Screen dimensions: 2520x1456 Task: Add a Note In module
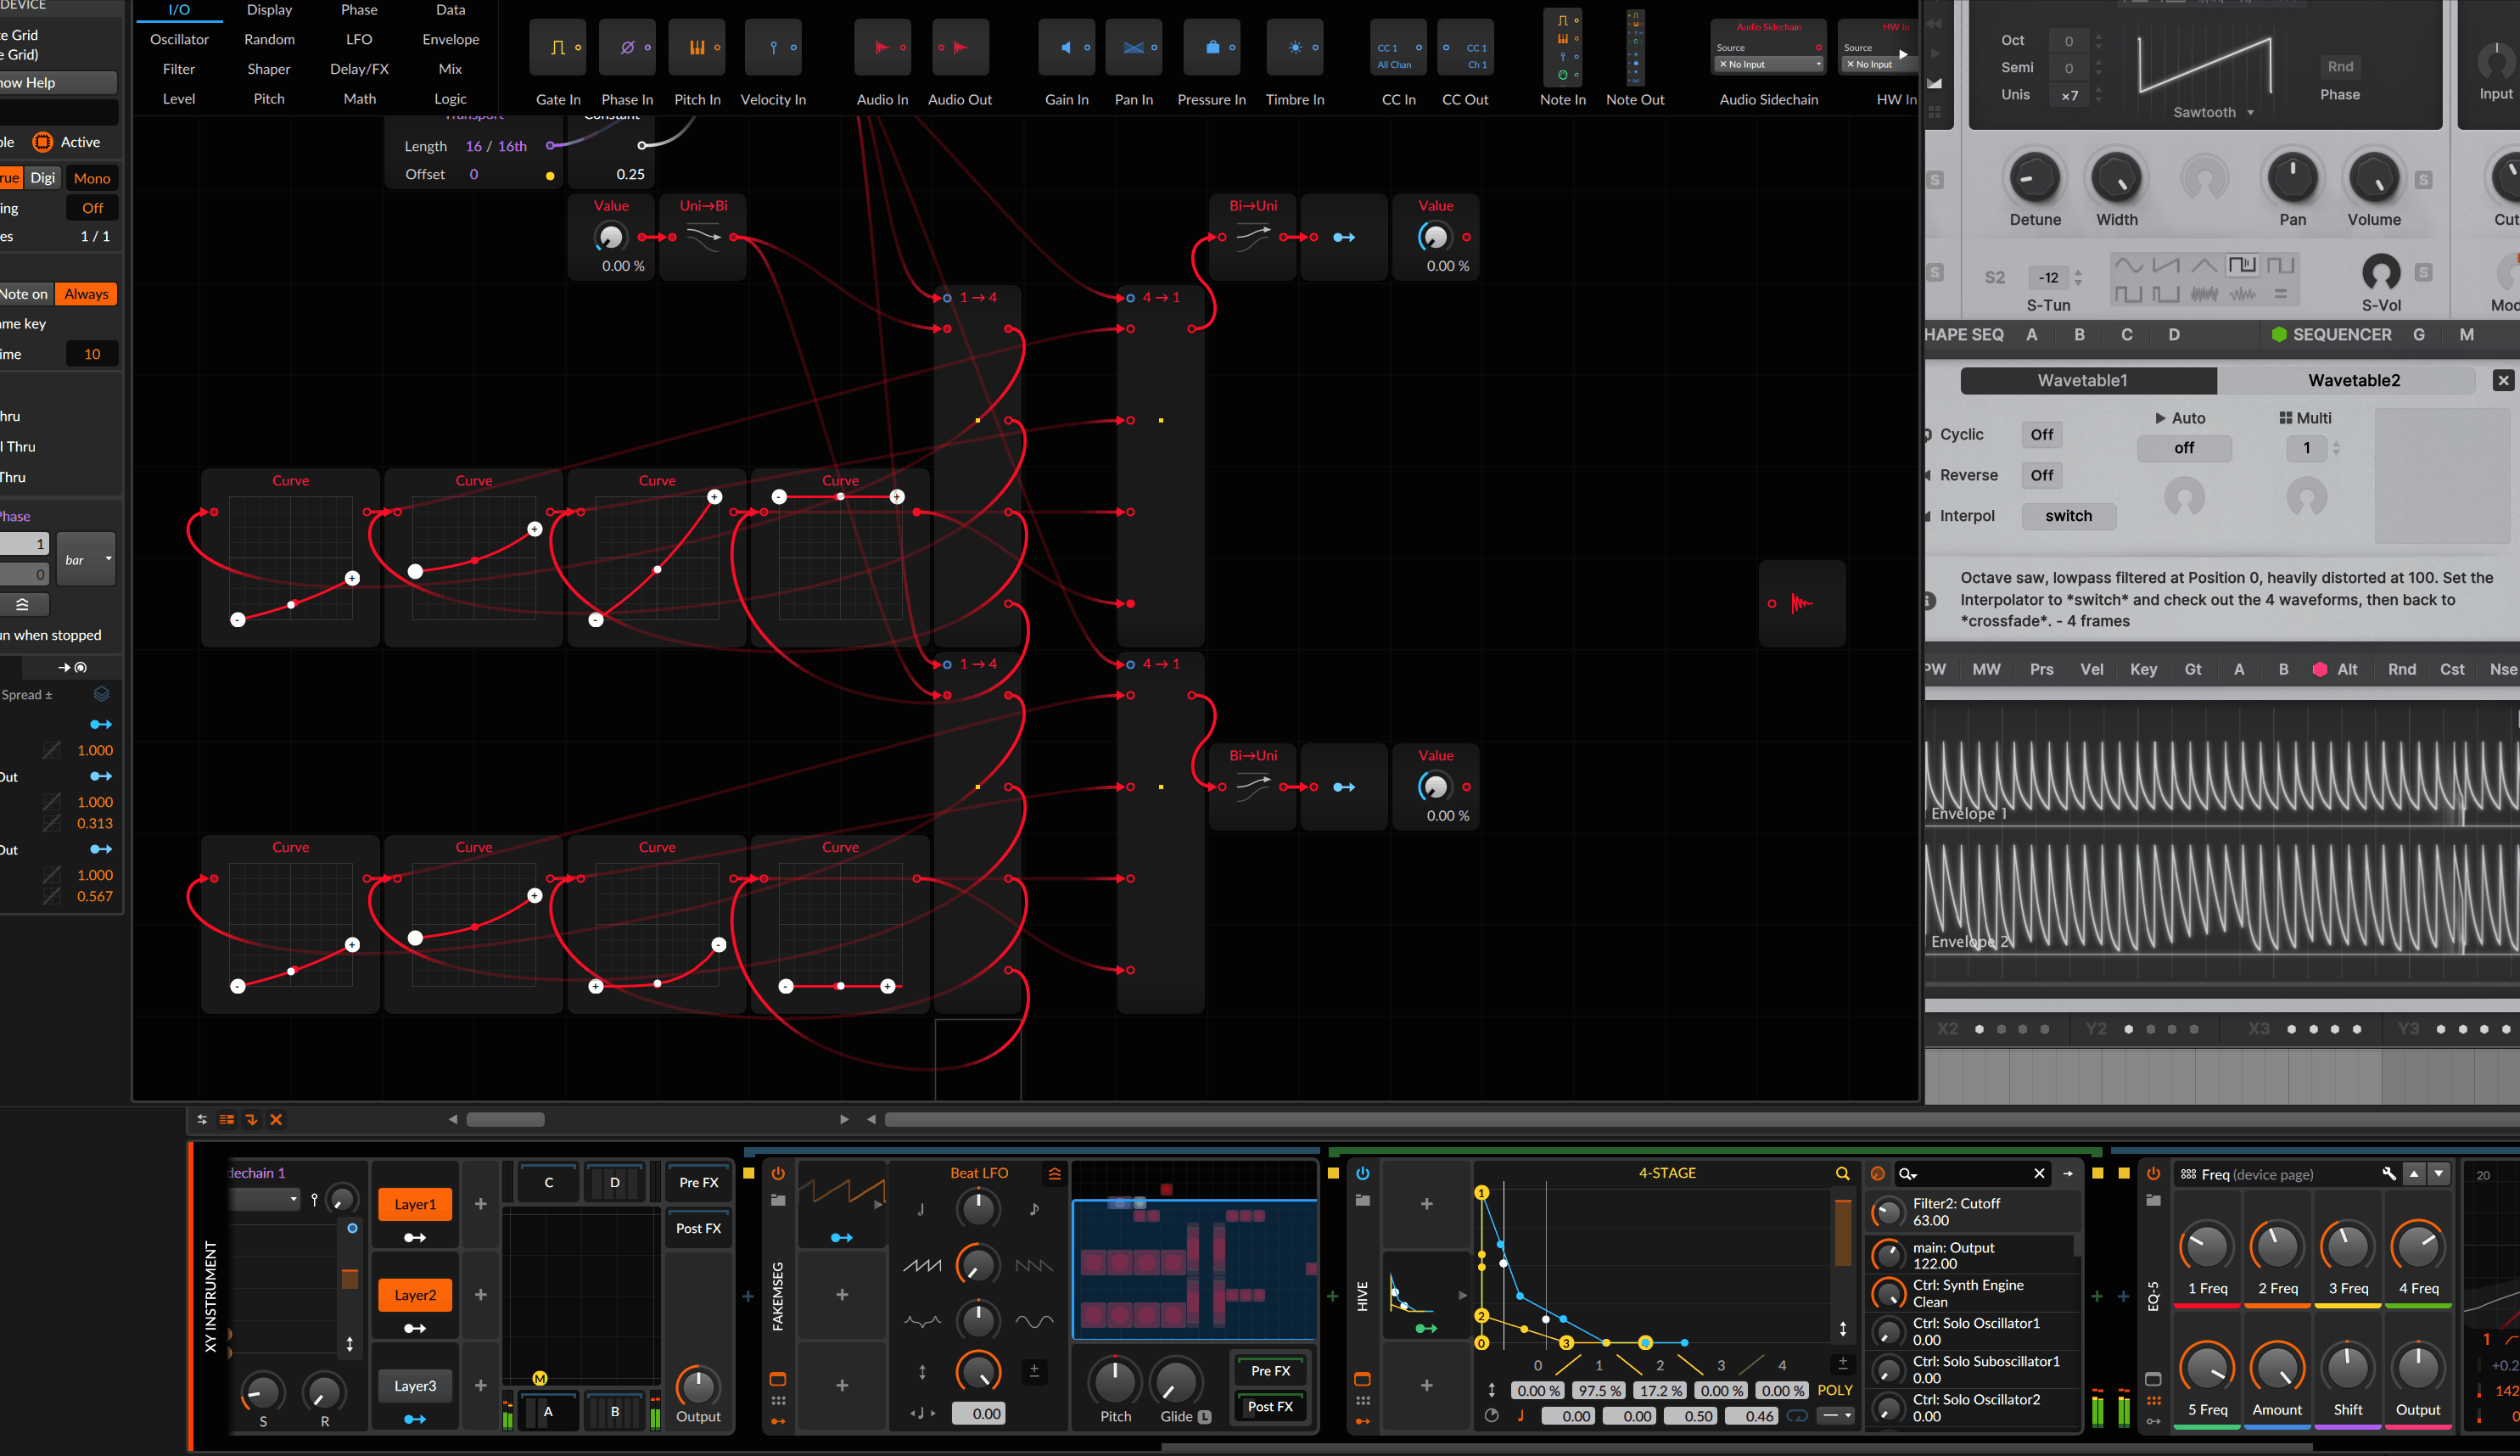tap(1562, 47)
